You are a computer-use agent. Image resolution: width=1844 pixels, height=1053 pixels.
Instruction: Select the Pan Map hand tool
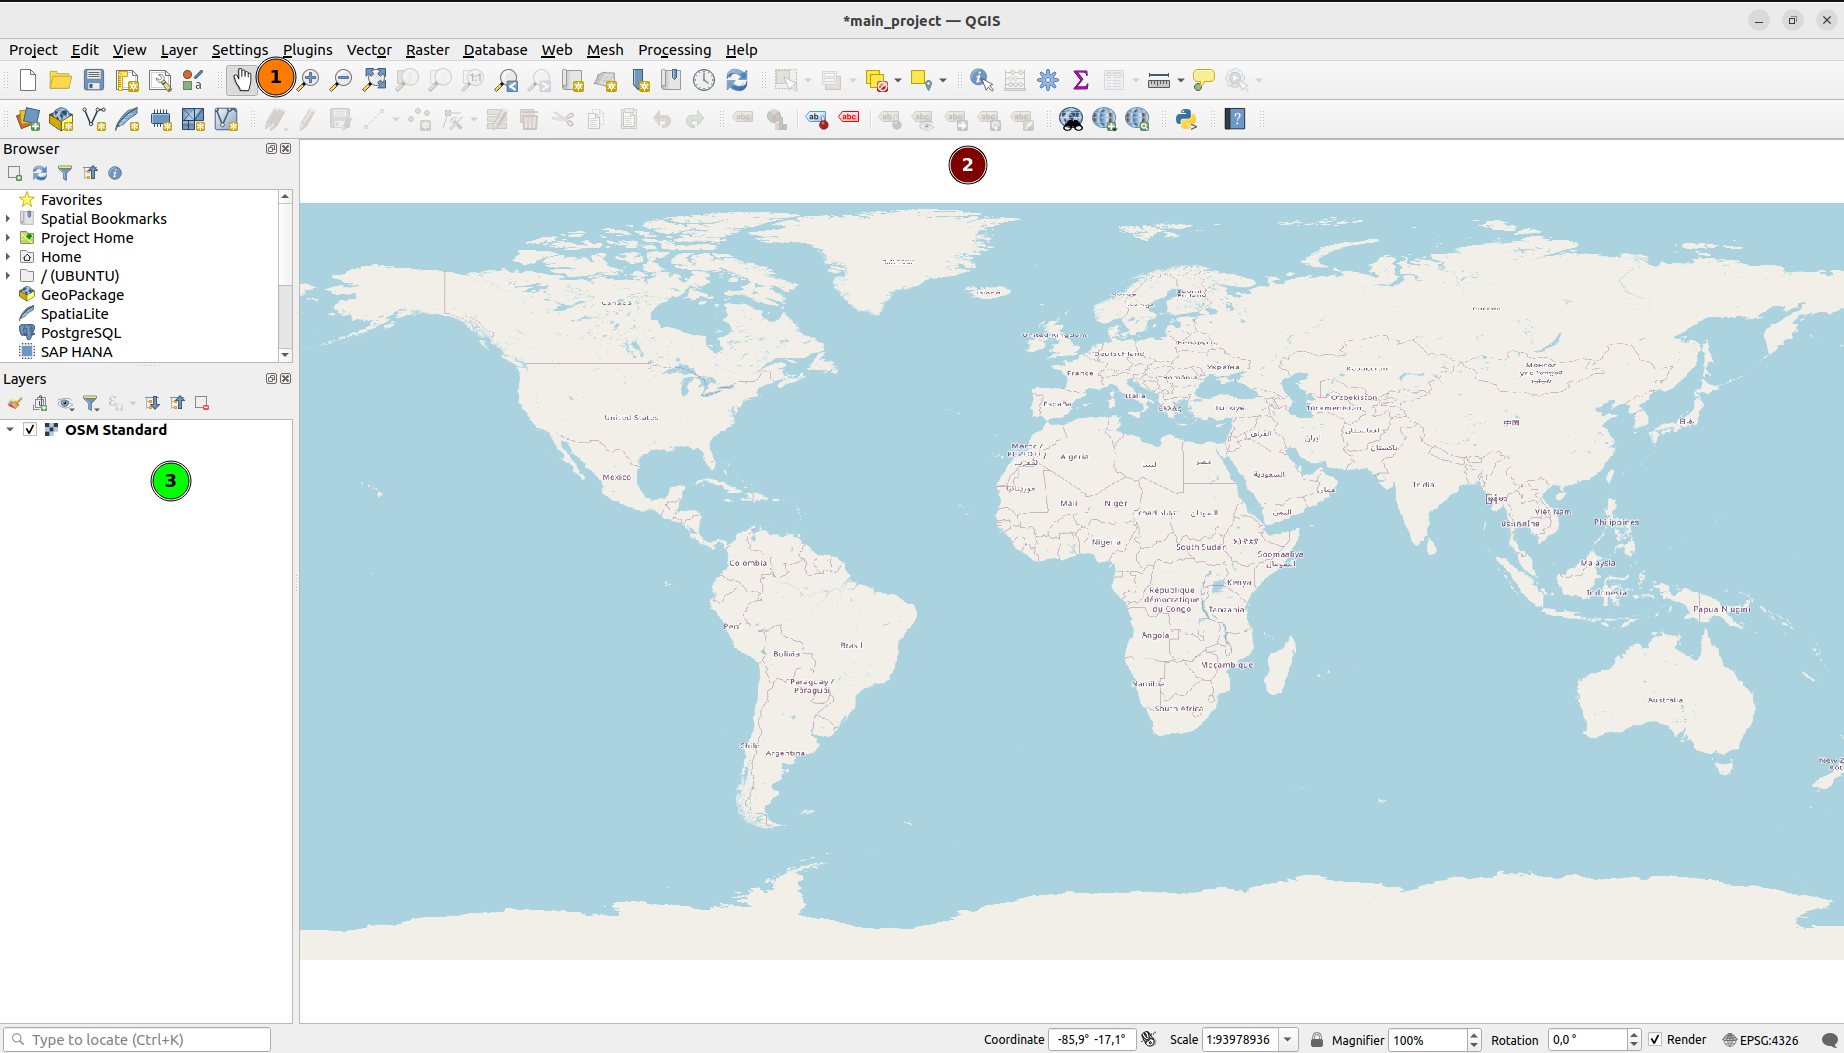point(241,80)
